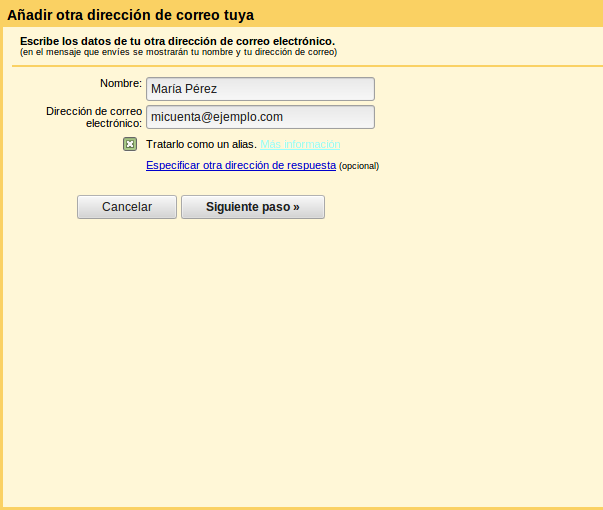
Task: Click empty area of the yellow header bar
Action: coord(450,15)
